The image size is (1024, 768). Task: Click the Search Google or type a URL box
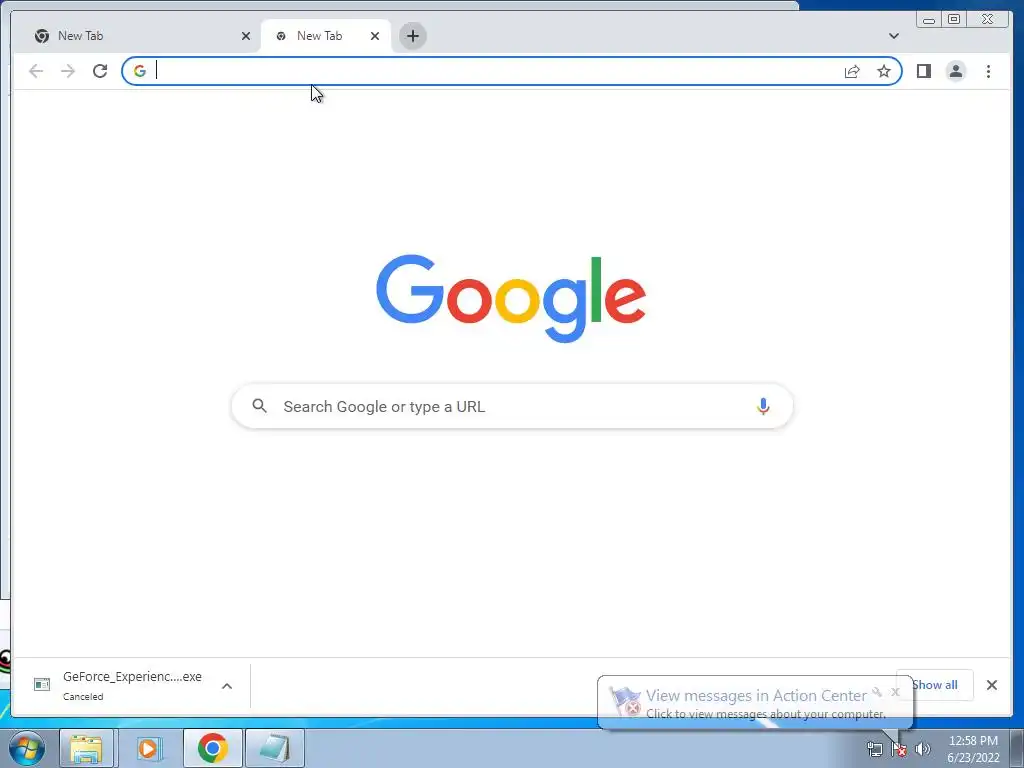click(512, 406)
